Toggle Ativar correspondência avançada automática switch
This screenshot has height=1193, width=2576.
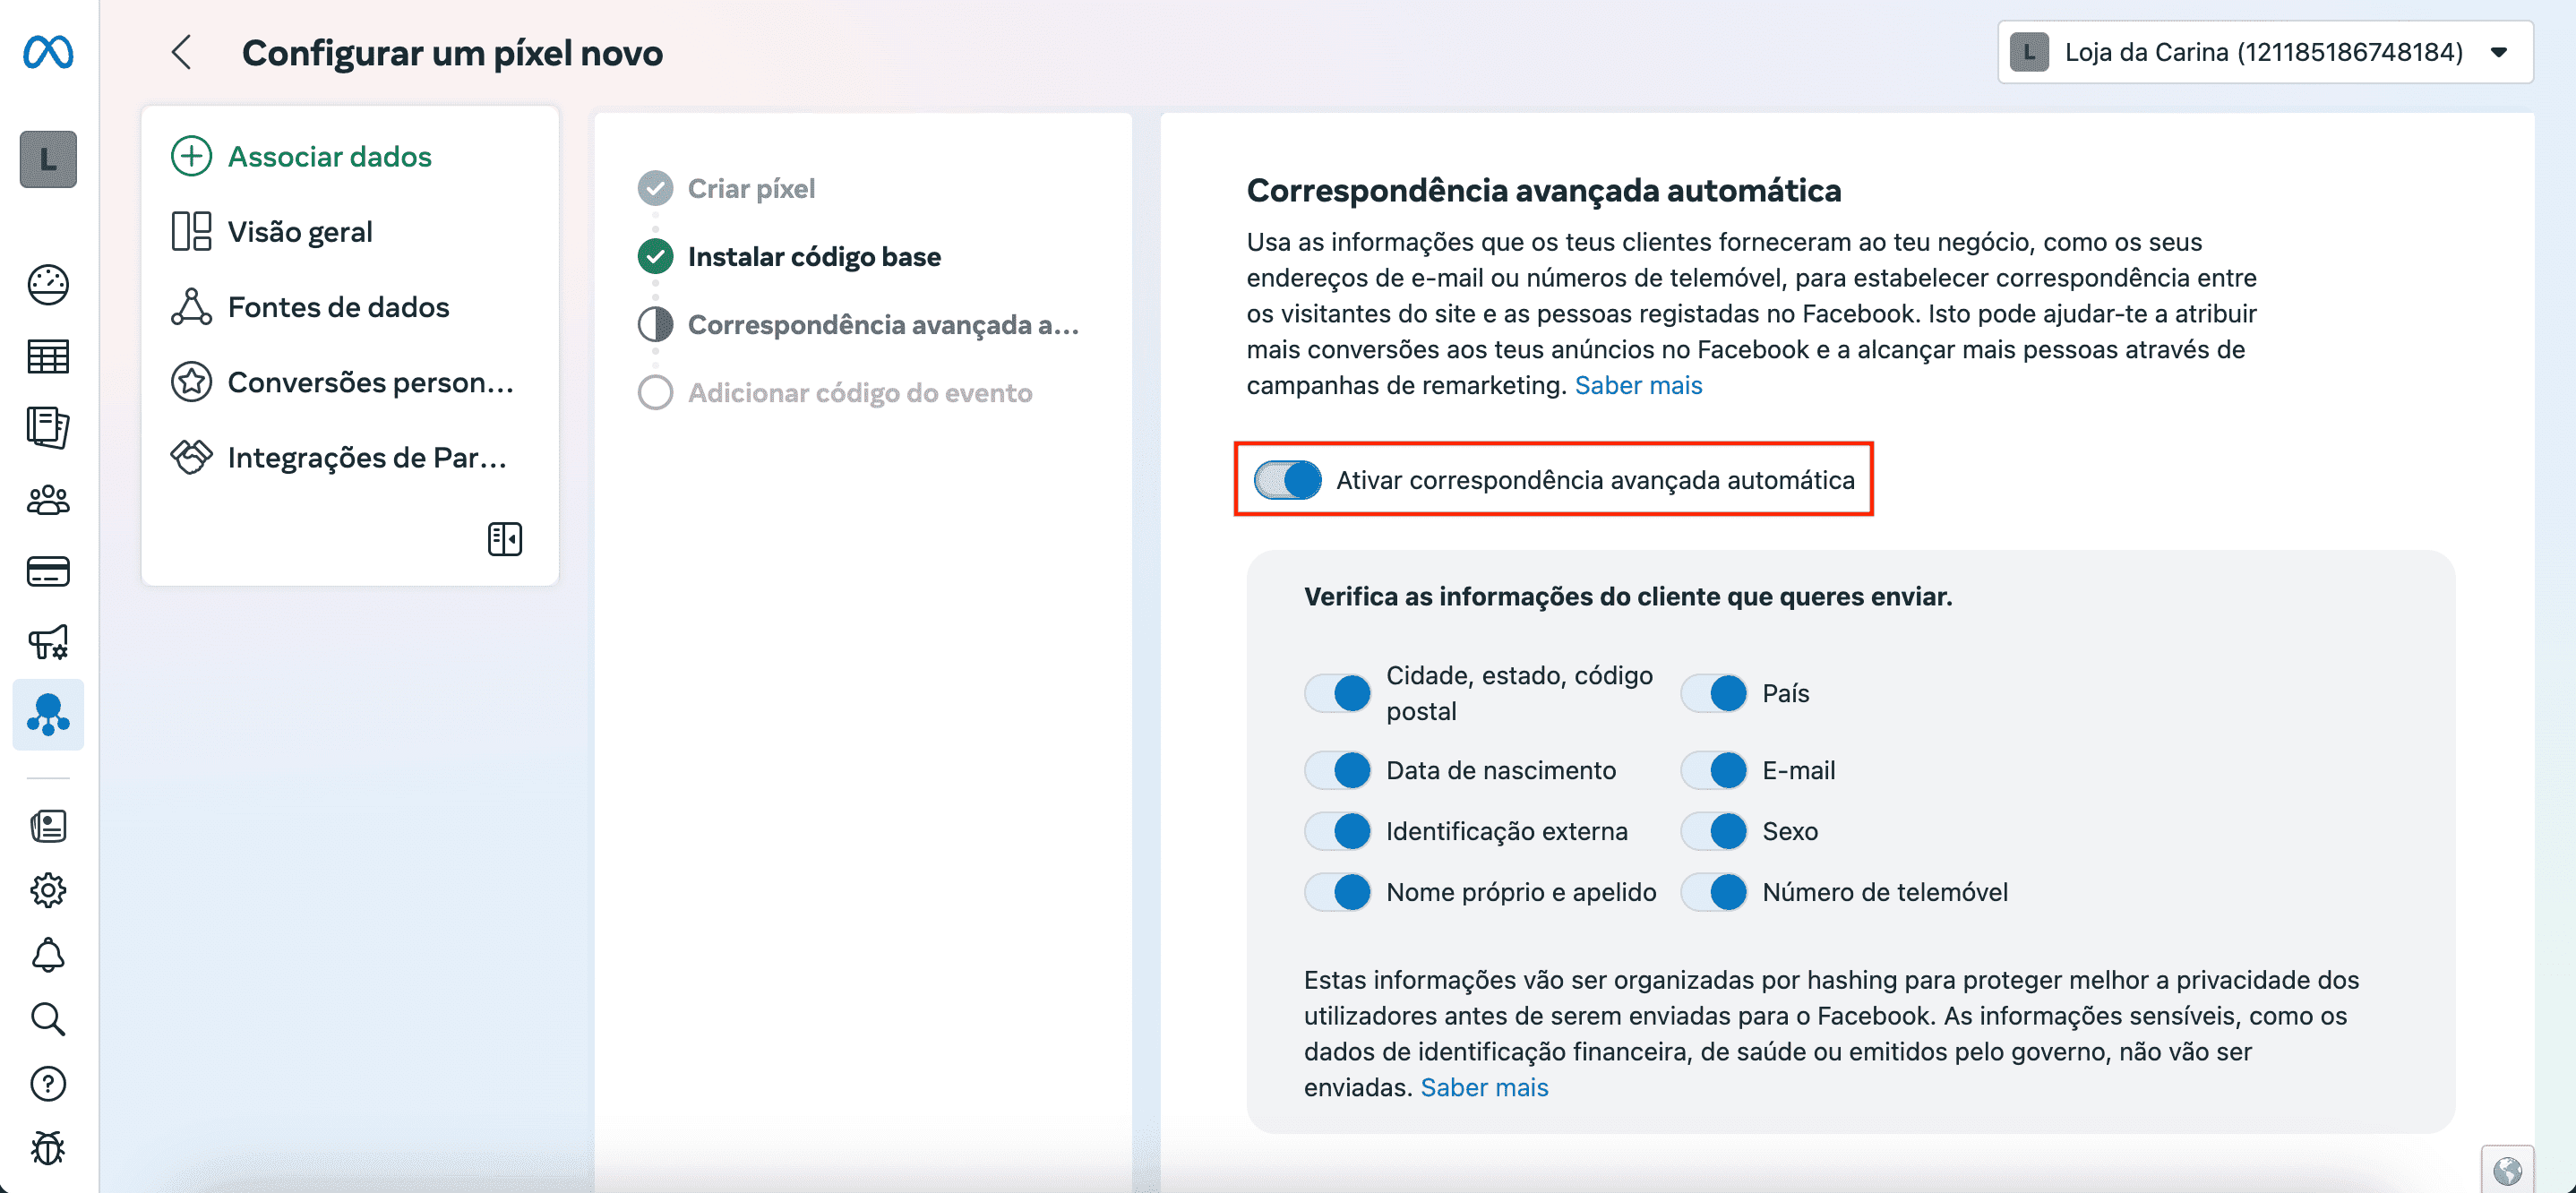(1288, 480)
